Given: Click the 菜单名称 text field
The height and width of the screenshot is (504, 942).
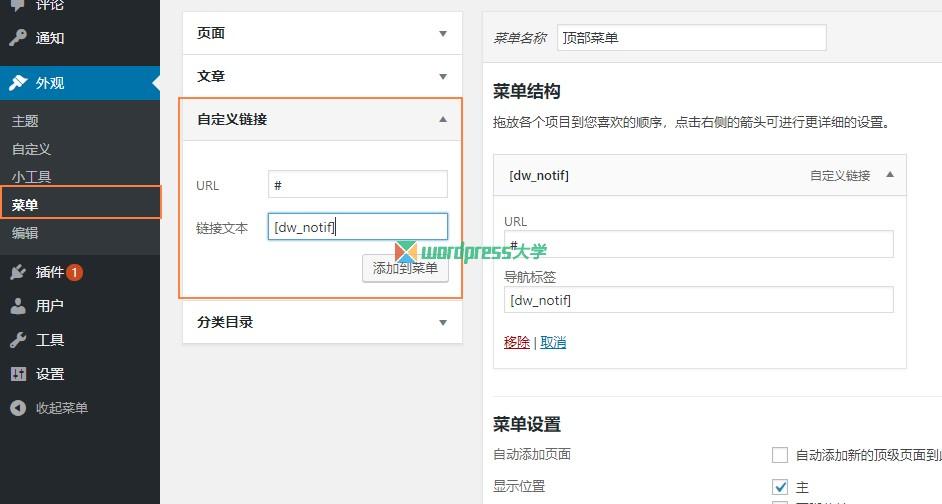Looking at the screenshot, I should [x=691, y=38].
